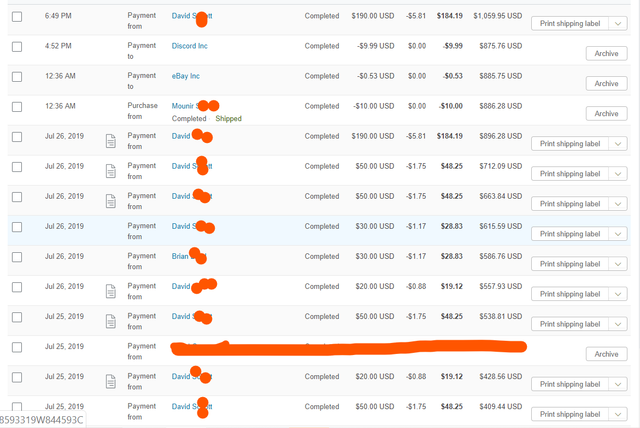Viewport: 640px width, 428px height.
Task: Print shipping label in $896.28 USD row
Action: pos(570,144)
